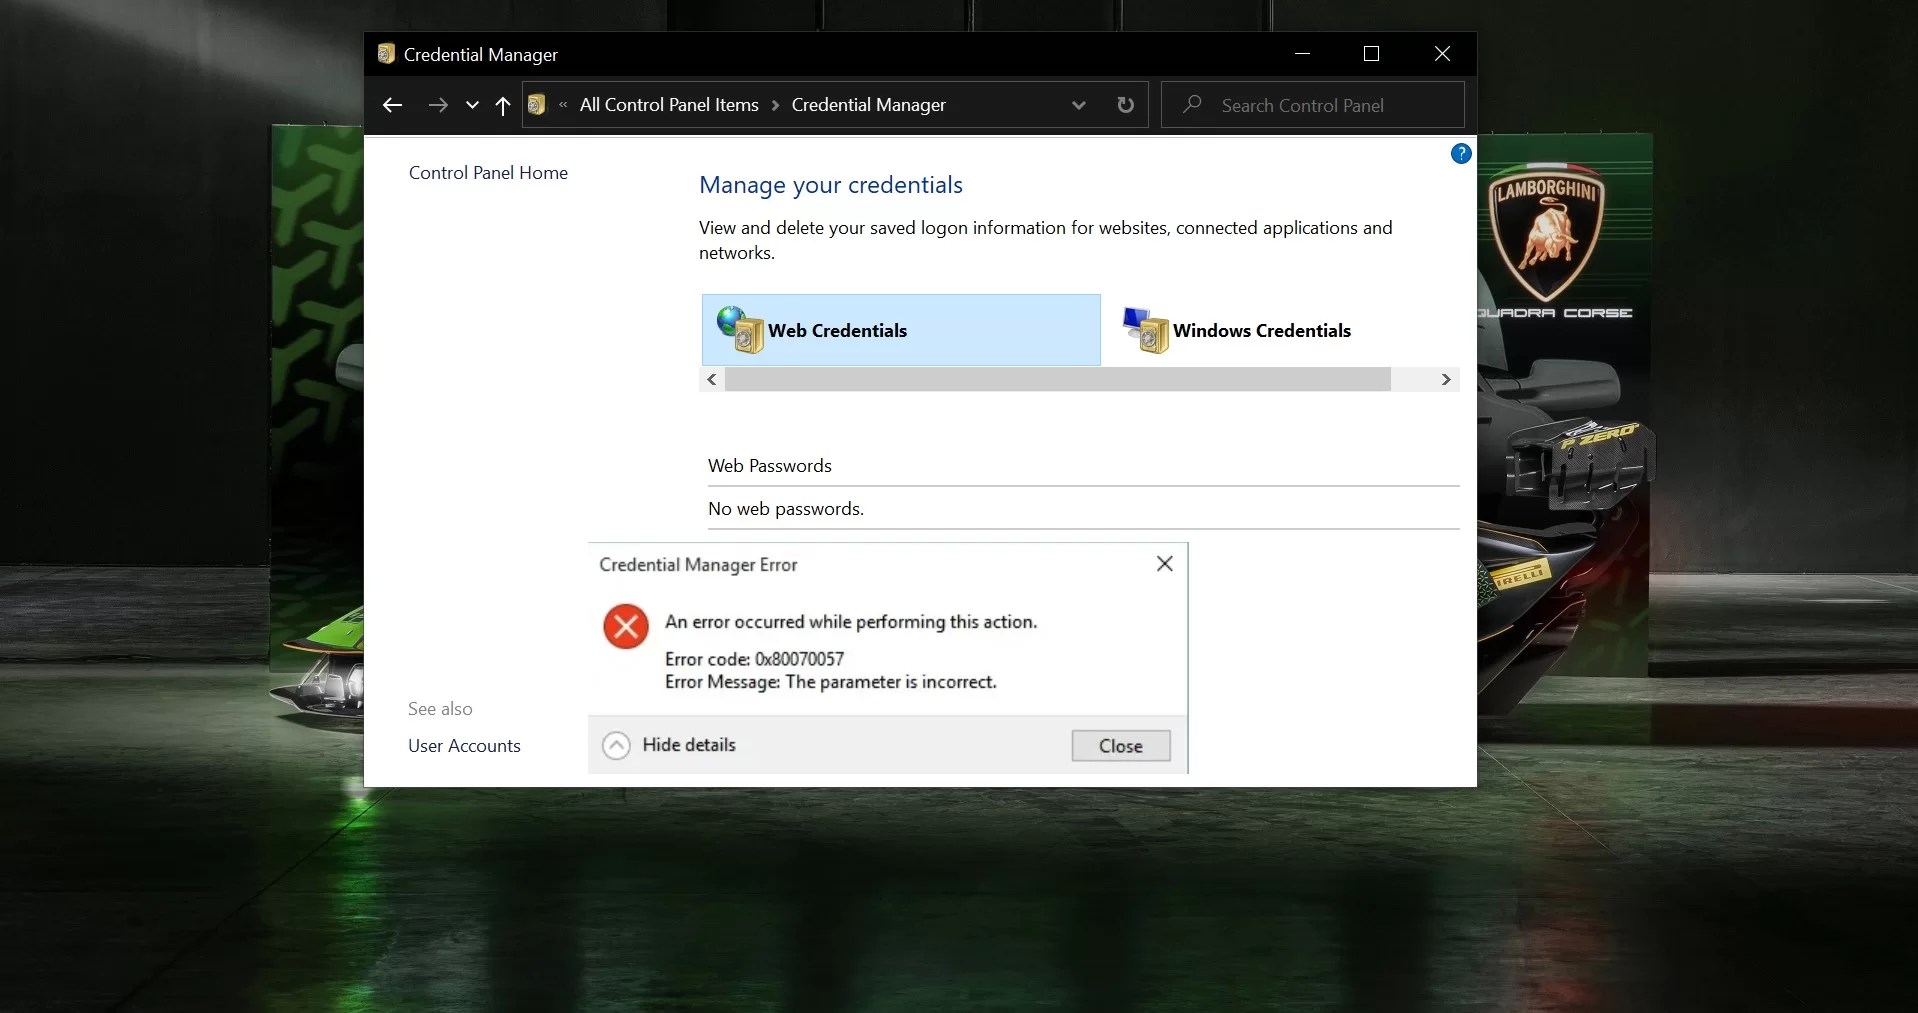Click the right scroll arrow under credentials
This screenshot has height=1013, width=1918.
[1446, 379]
